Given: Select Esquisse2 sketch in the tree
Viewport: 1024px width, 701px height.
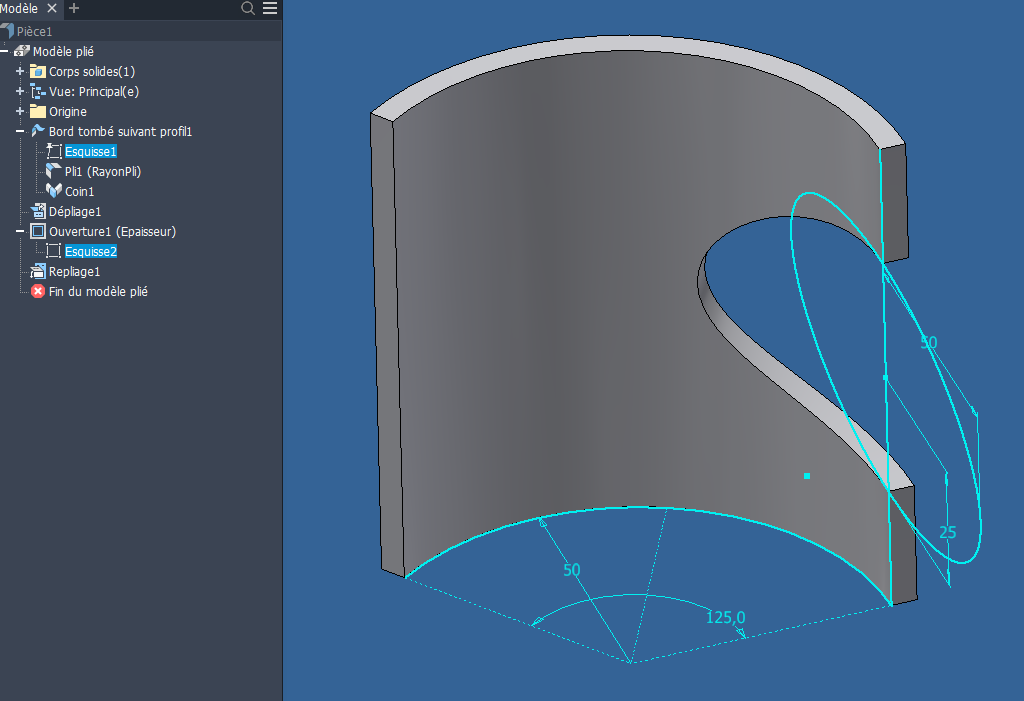Looking at the screenshot, I should tap(91, 252).
